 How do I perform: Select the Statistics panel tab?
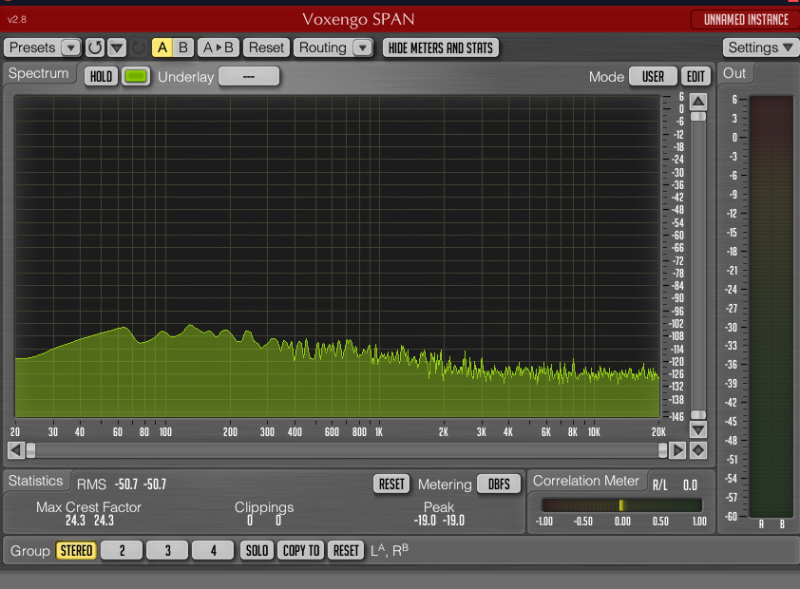click(x=36, y=481)
